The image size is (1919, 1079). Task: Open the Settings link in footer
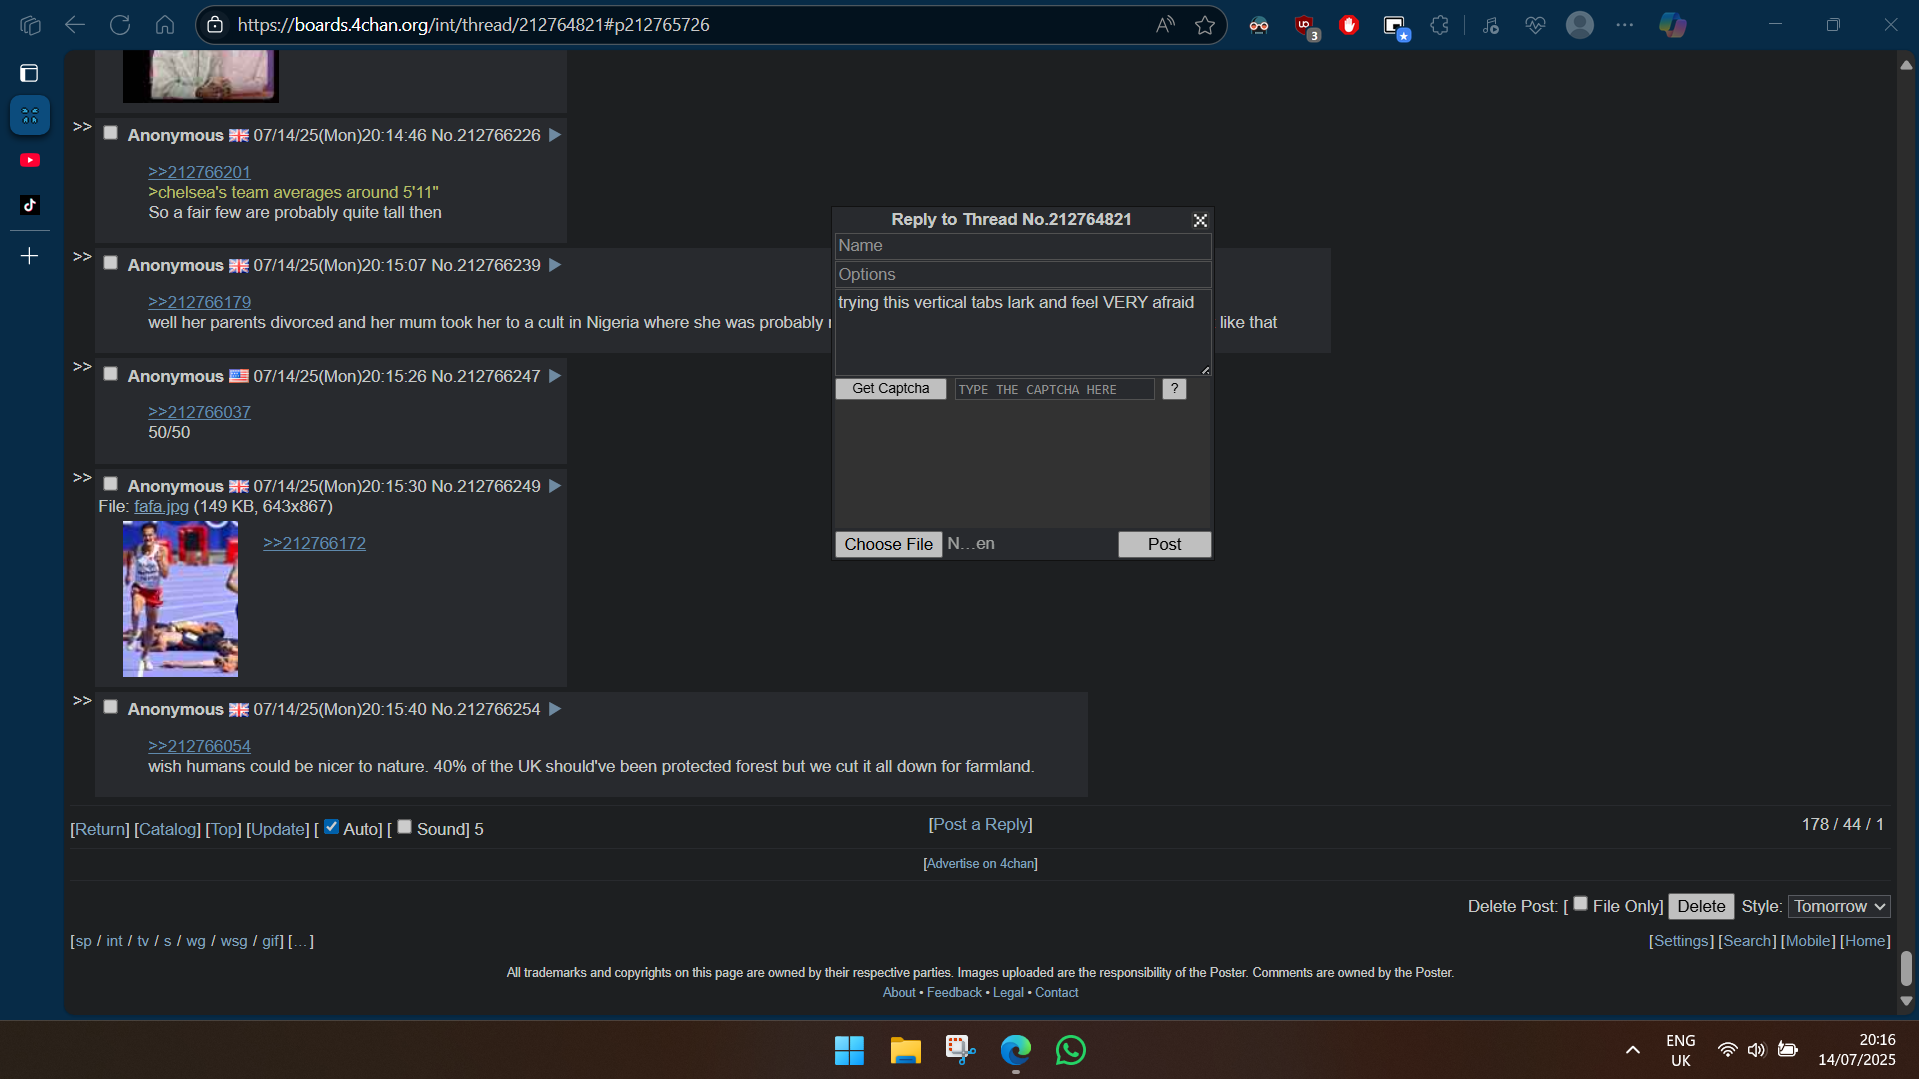1681,941
